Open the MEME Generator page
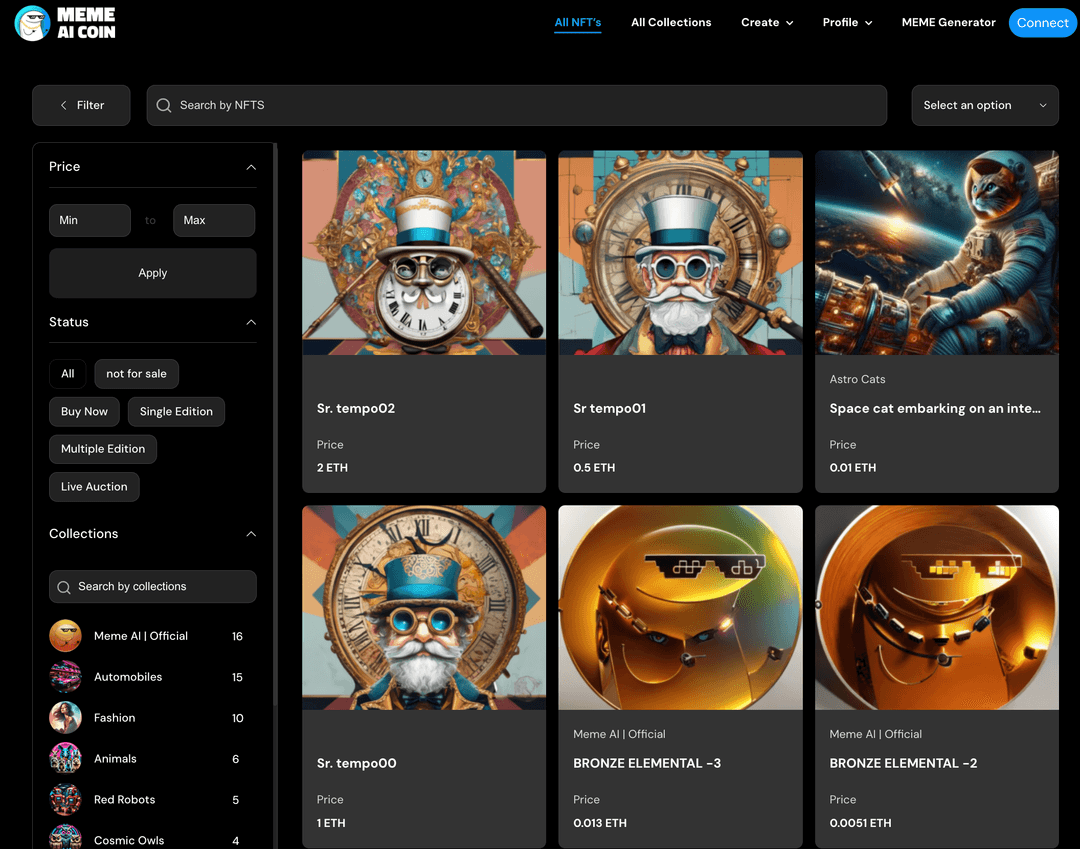Screen dimensions: 1080x849 pyautogui.click(x=948, y=22)
